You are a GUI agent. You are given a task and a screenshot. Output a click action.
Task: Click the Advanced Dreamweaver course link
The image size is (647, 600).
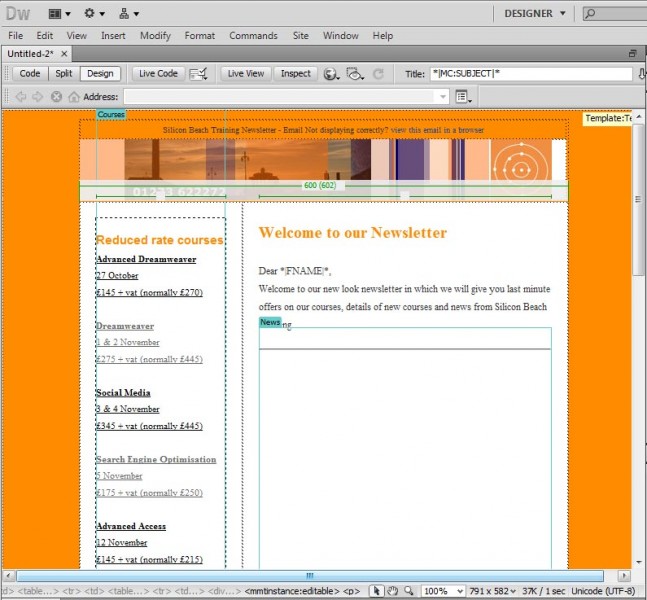[x=146, y=259]
